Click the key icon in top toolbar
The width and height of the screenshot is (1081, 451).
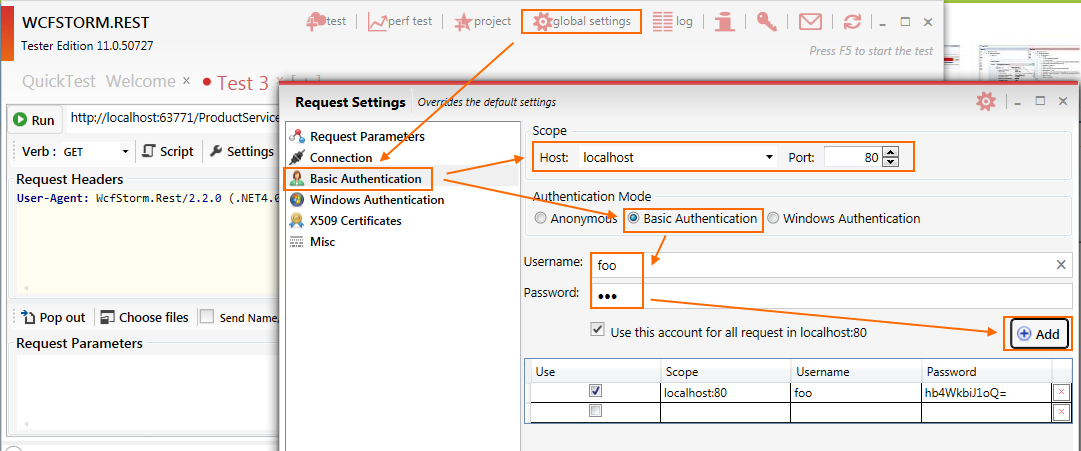click(767, 21)
